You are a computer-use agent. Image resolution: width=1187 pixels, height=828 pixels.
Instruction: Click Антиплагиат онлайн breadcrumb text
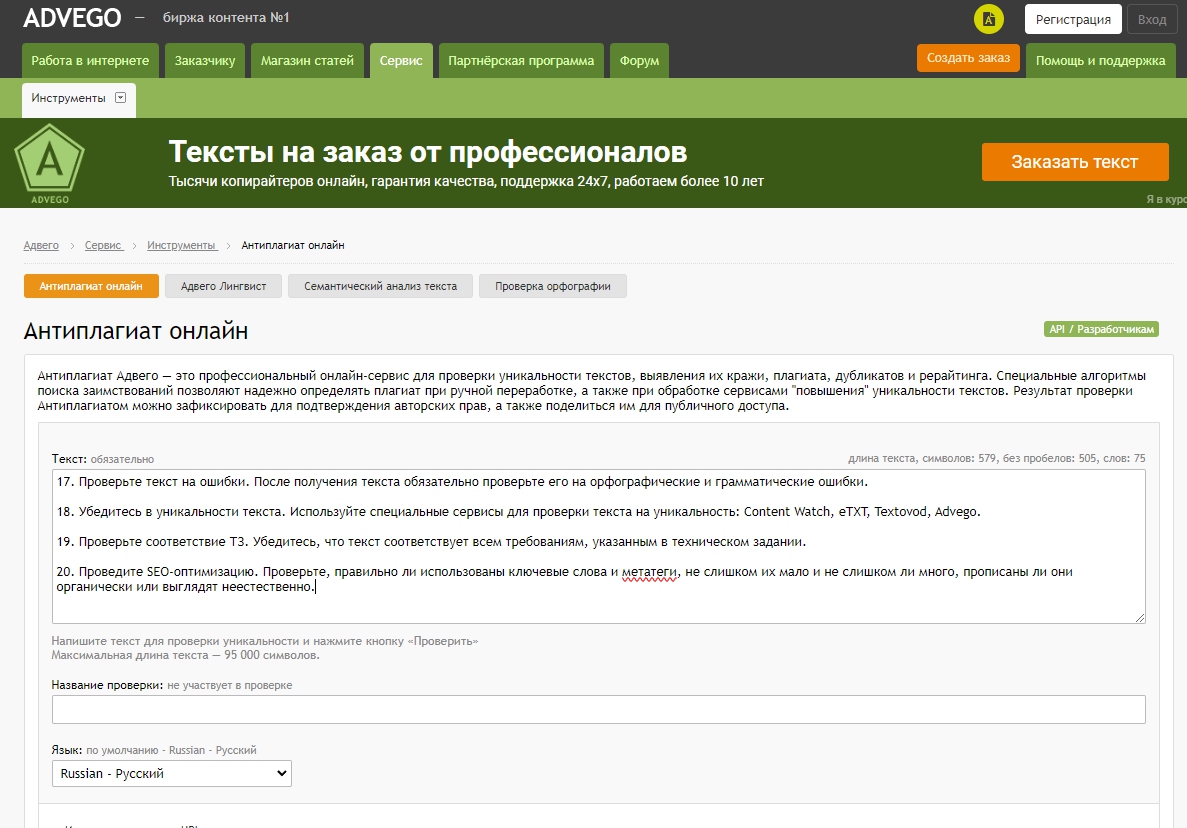[x=293, y=245]
